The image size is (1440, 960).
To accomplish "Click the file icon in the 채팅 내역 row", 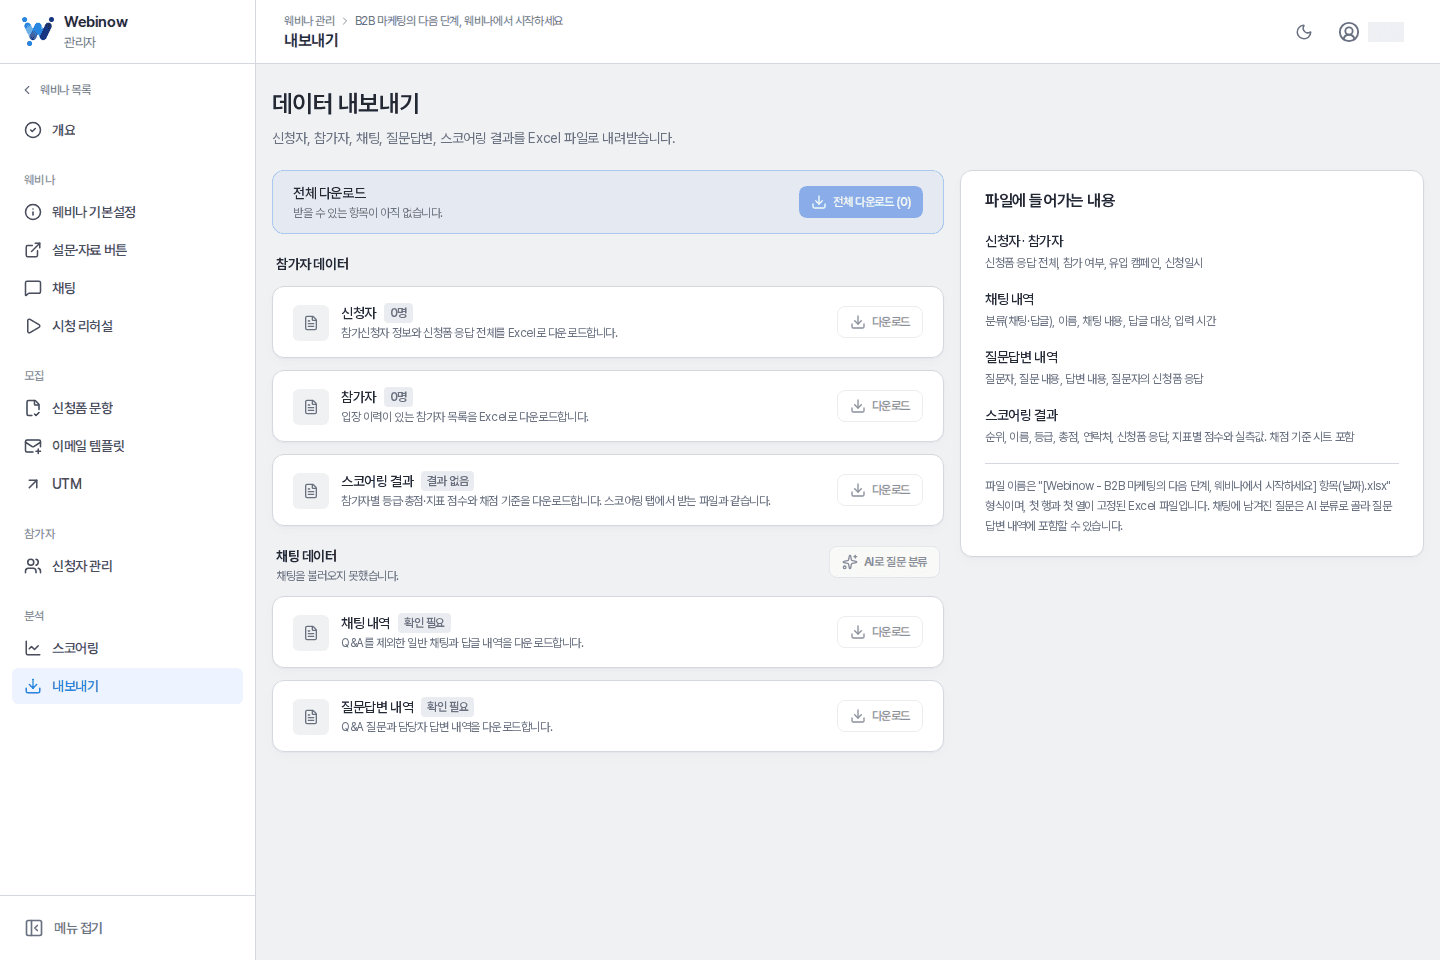I will point(311,633).
